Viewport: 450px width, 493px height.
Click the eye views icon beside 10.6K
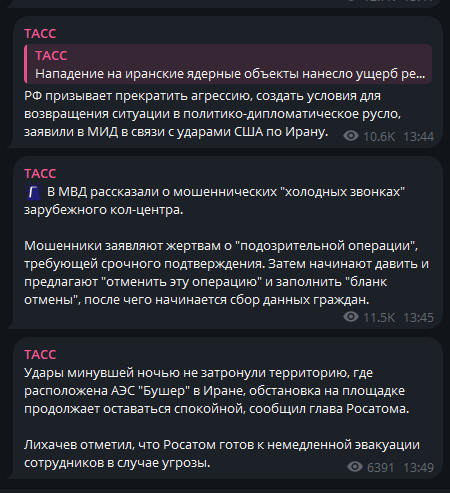point(351,136)
